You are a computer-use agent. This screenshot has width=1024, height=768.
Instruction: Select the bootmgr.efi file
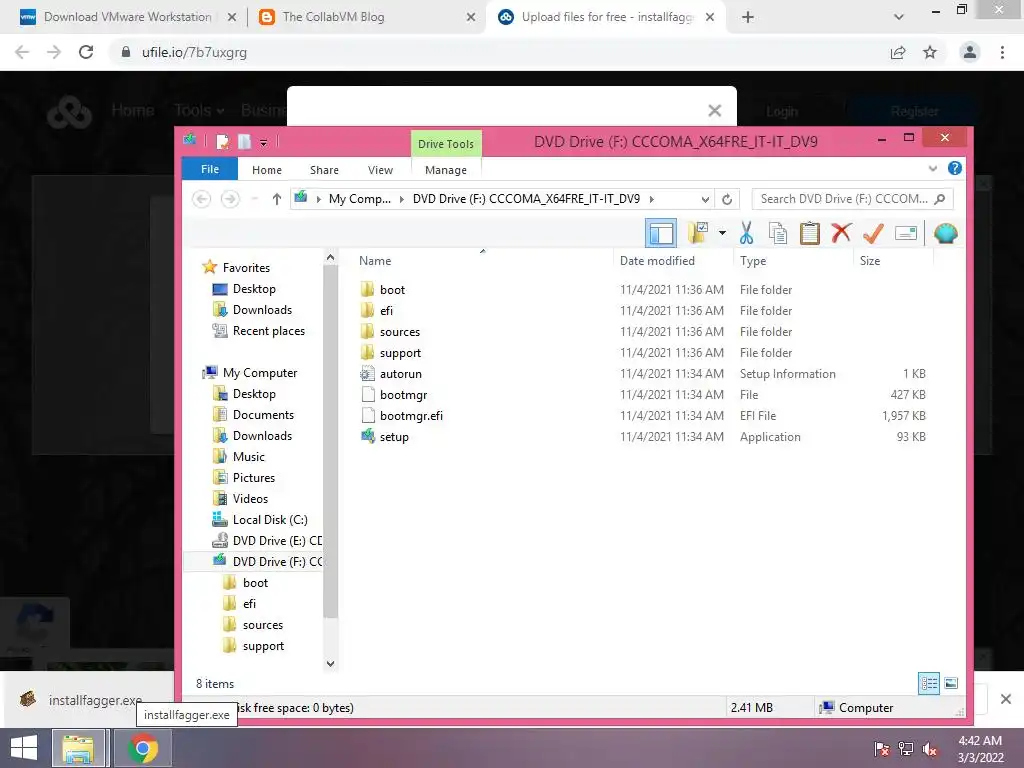[411, 415]
